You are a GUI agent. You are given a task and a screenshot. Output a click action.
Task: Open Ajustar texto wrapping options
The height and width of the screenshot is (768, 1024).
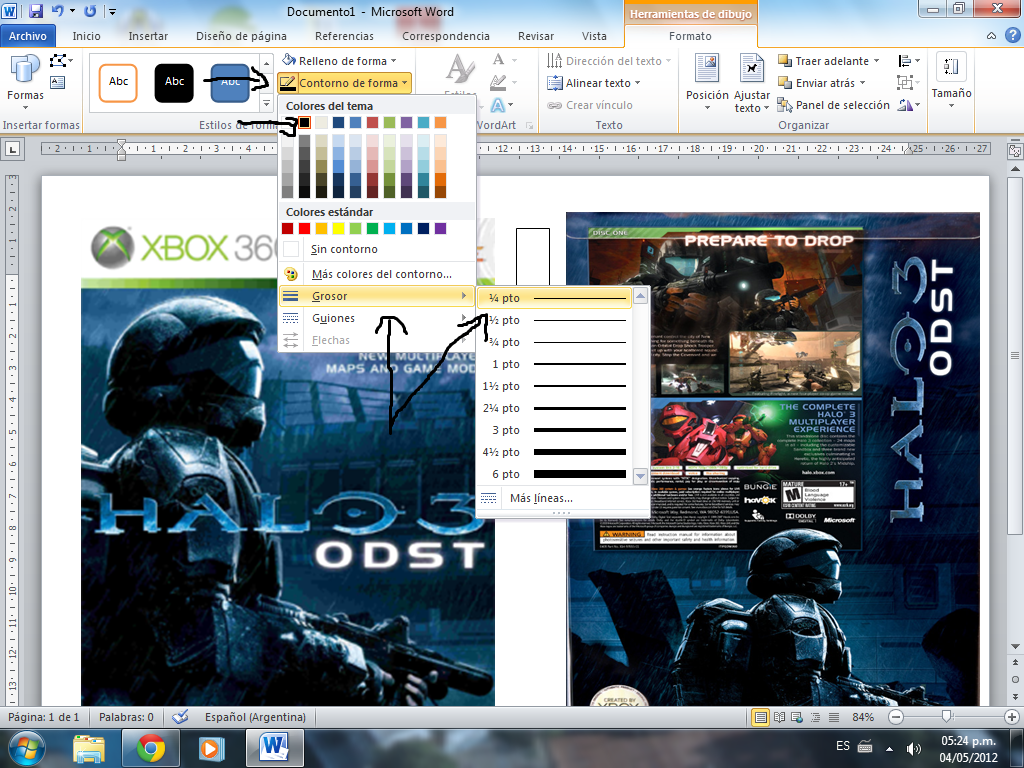point(752,82)
